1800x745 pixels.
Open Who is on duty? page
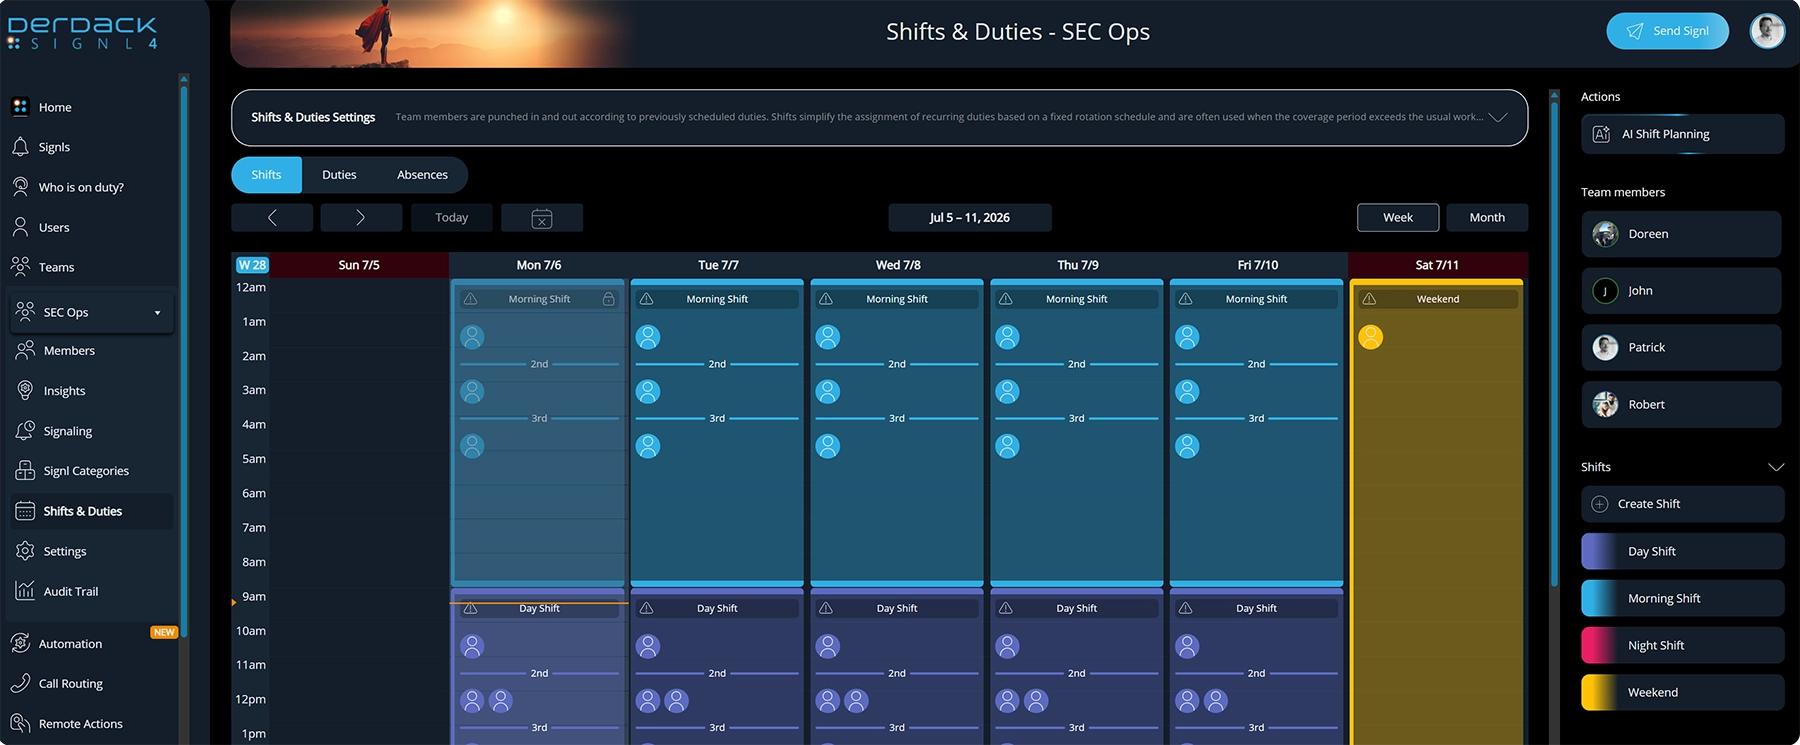tap(81, 187)
